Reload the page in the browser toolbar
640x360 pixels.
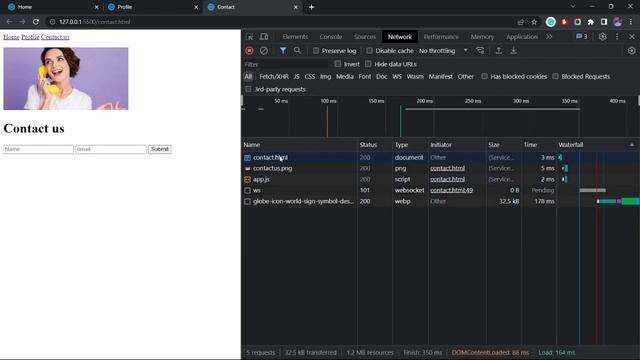tap(36, 22)
